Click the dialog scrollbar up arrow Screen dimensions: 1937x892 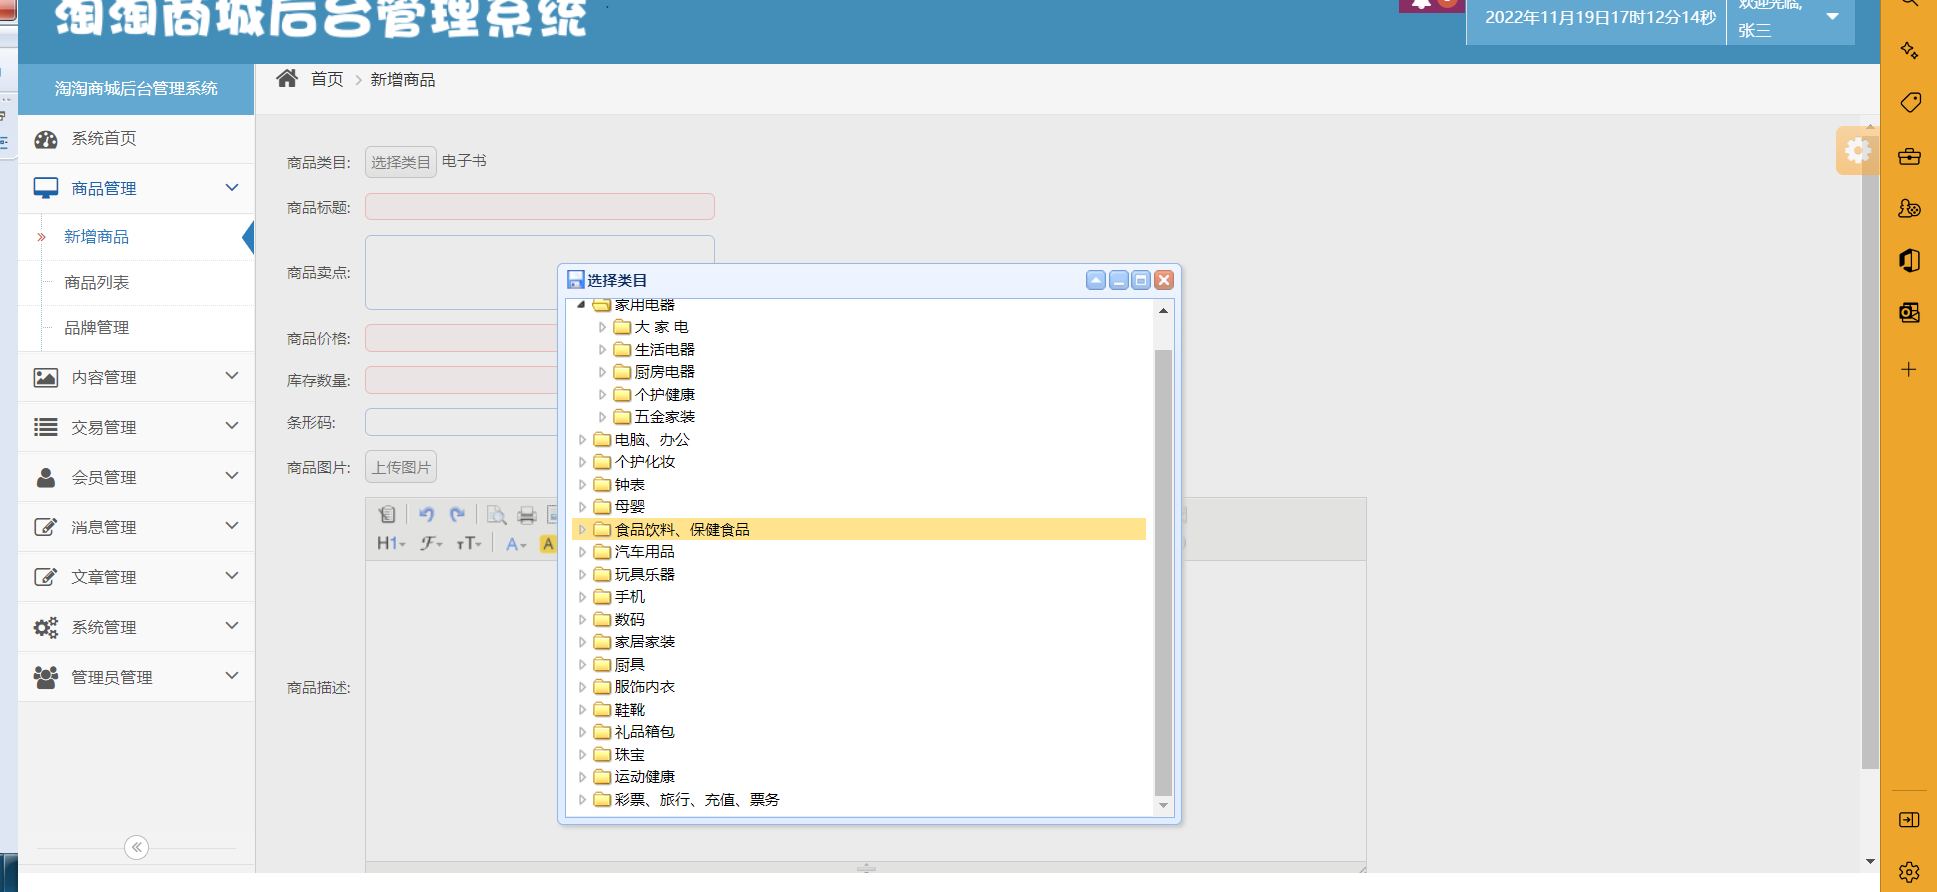point(1163,311)
